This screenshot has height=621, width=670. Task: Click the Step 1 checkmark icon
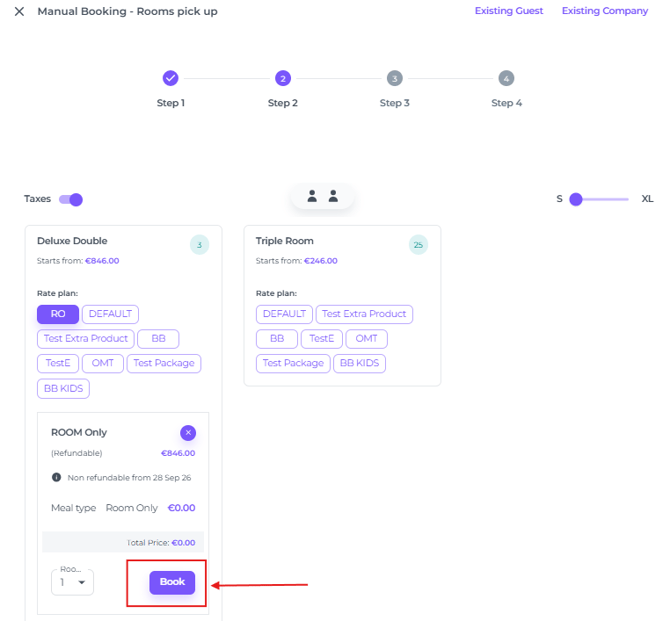[170, 78]
